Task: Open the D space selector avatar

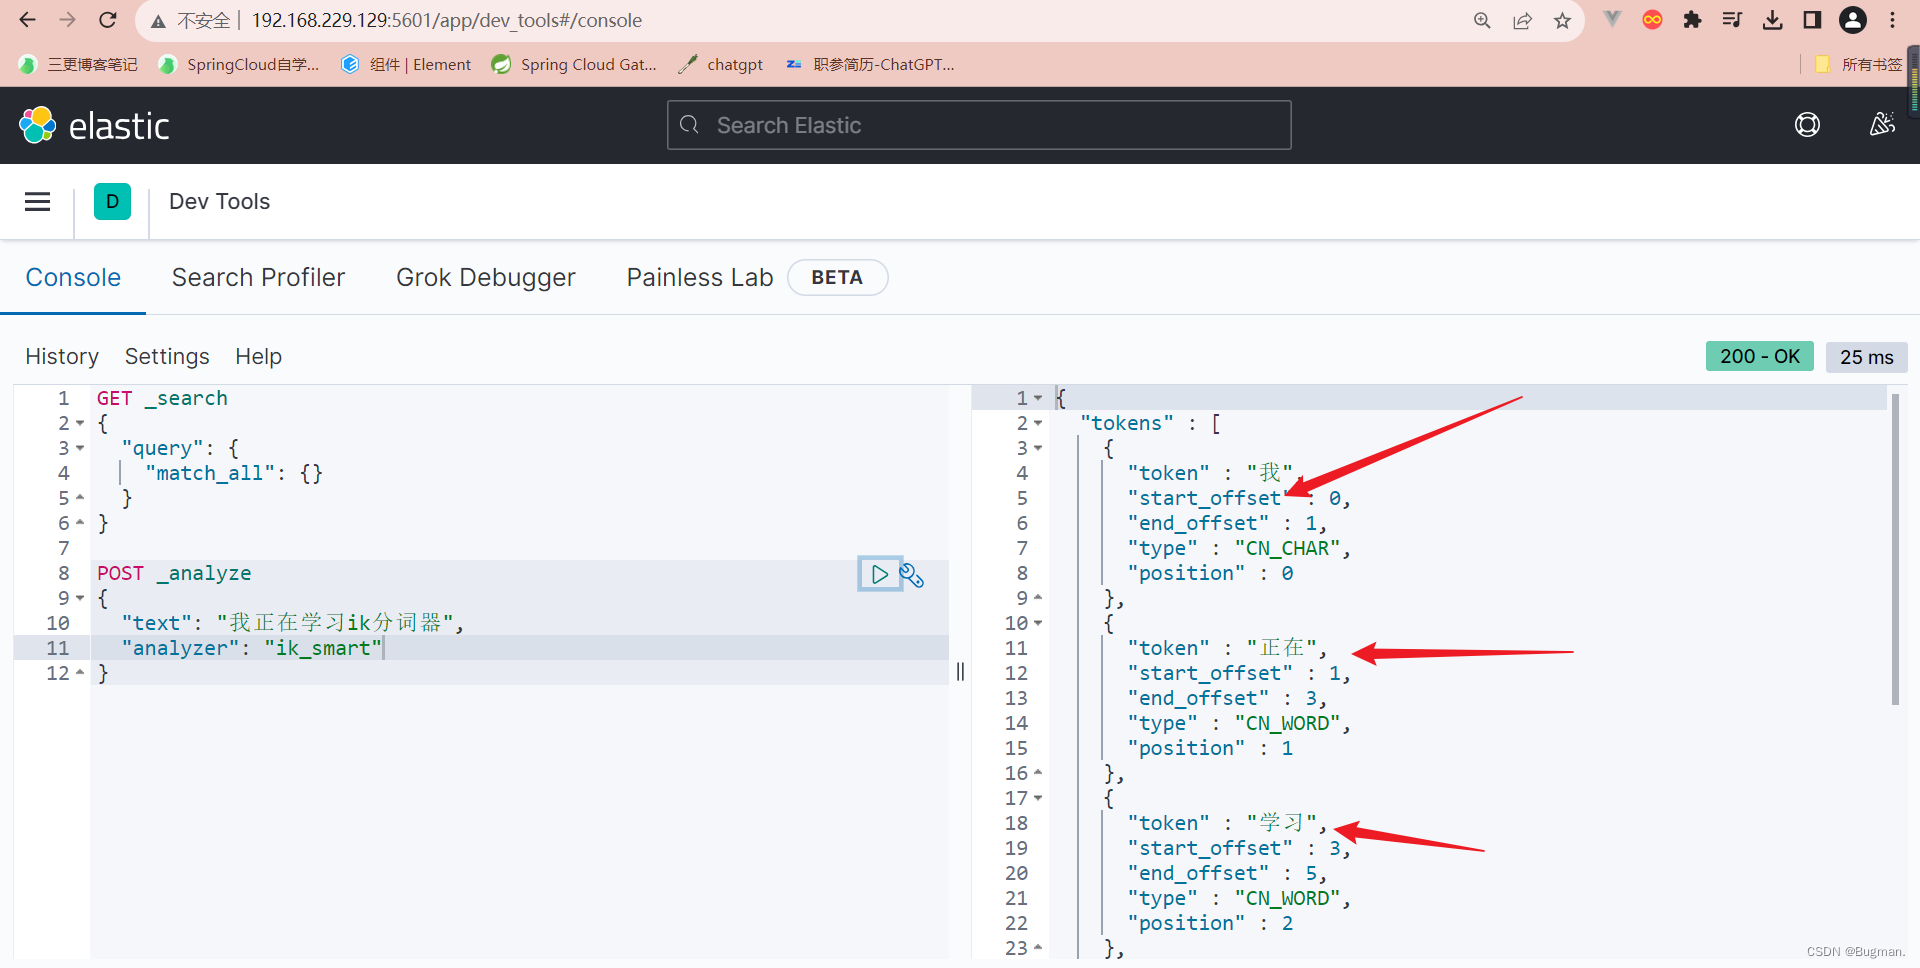Action: [112, 202]
